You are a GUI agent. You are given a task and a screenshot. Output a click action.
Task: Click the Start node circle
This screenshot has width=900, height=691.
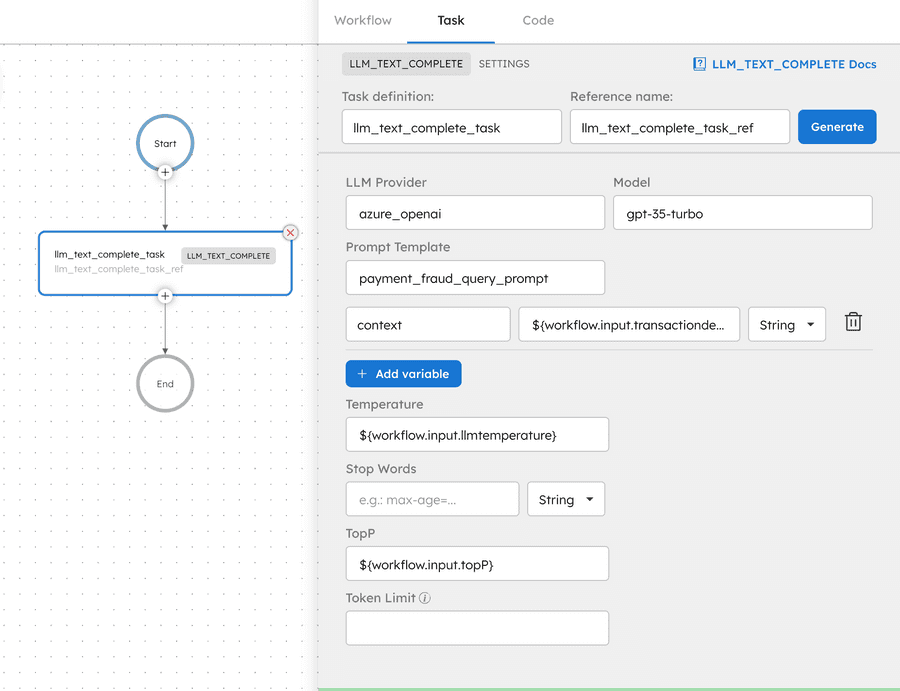pos(165,143)
